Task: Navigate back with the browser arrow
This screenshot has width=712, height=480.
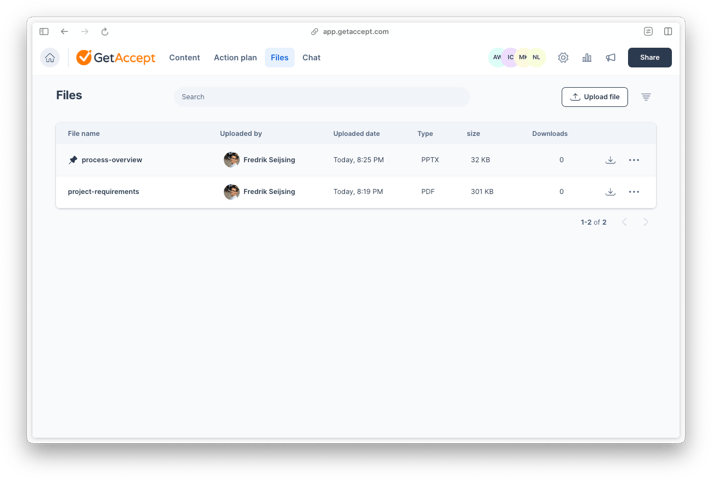Action: click(x=64, y=31)
